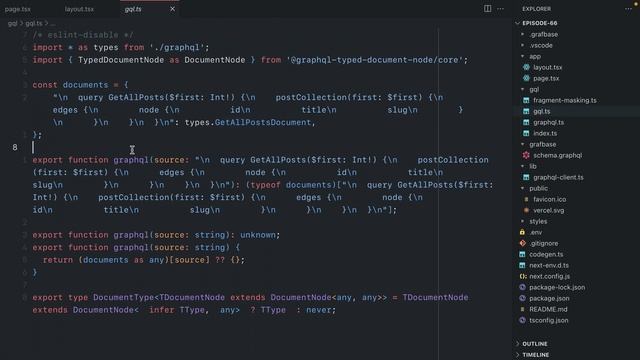
Task: Click the './graphql' import path string
Action: [177, 47]
